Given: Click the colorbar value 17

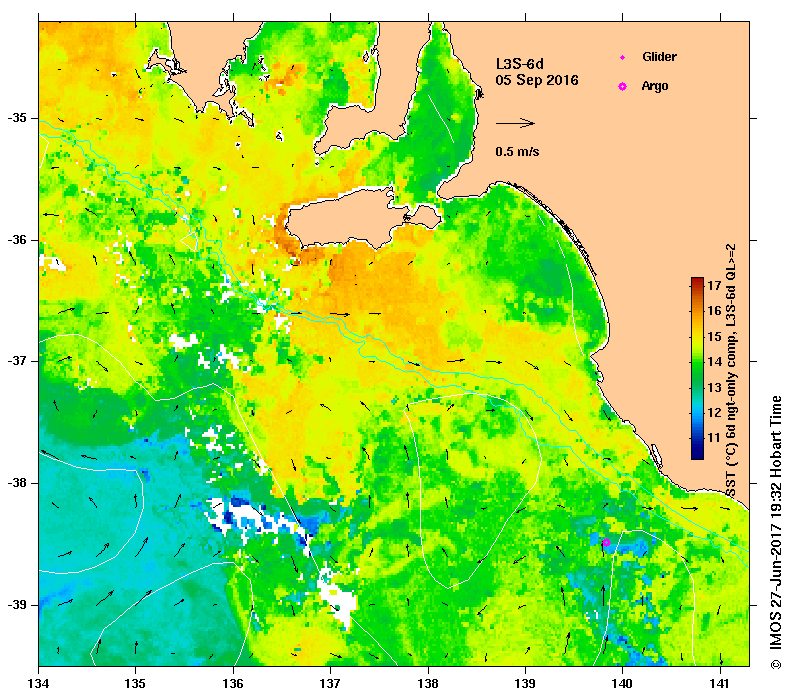Looking at the screenshot, I should click(714, 285).
